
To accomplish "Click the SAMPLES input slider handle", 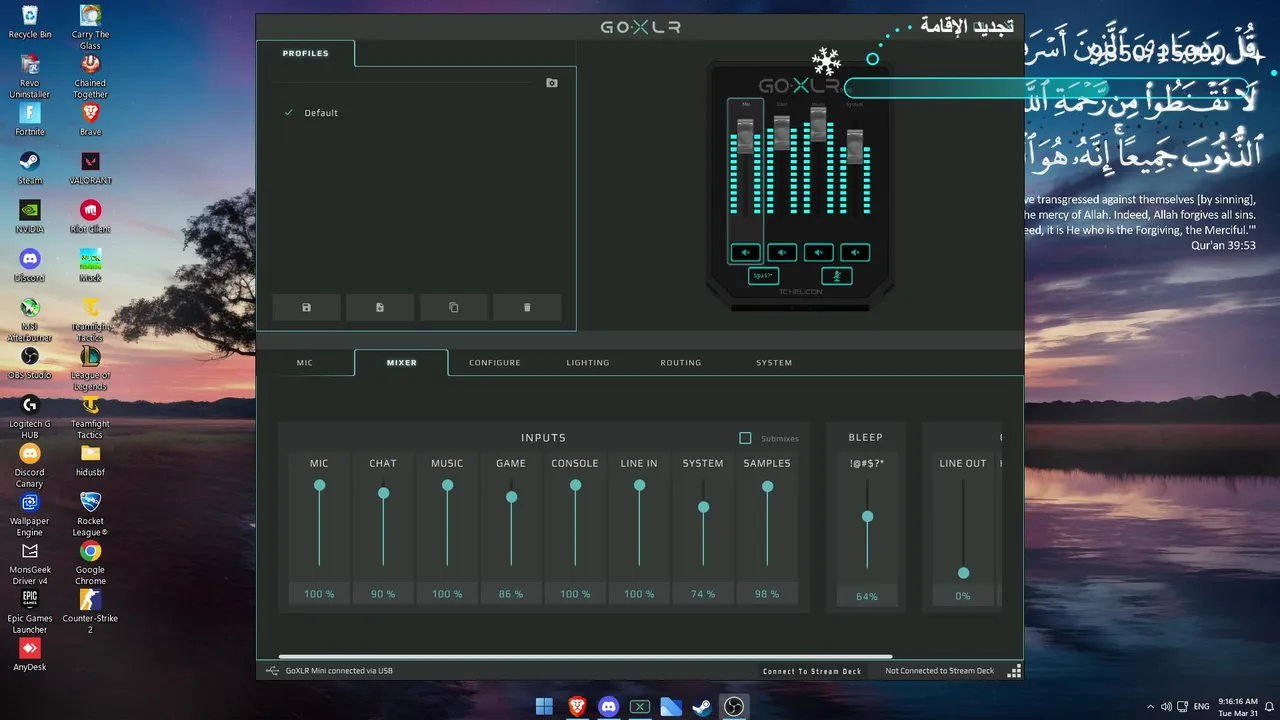I will click(x=767, y=487).
